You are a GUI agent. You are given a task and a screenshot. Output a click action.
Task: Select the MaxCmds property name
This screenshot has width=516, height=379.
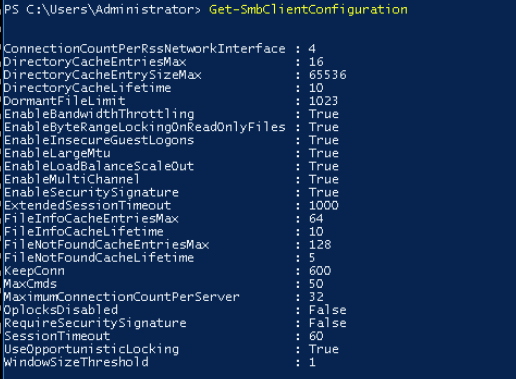click(x=30, y=284)
